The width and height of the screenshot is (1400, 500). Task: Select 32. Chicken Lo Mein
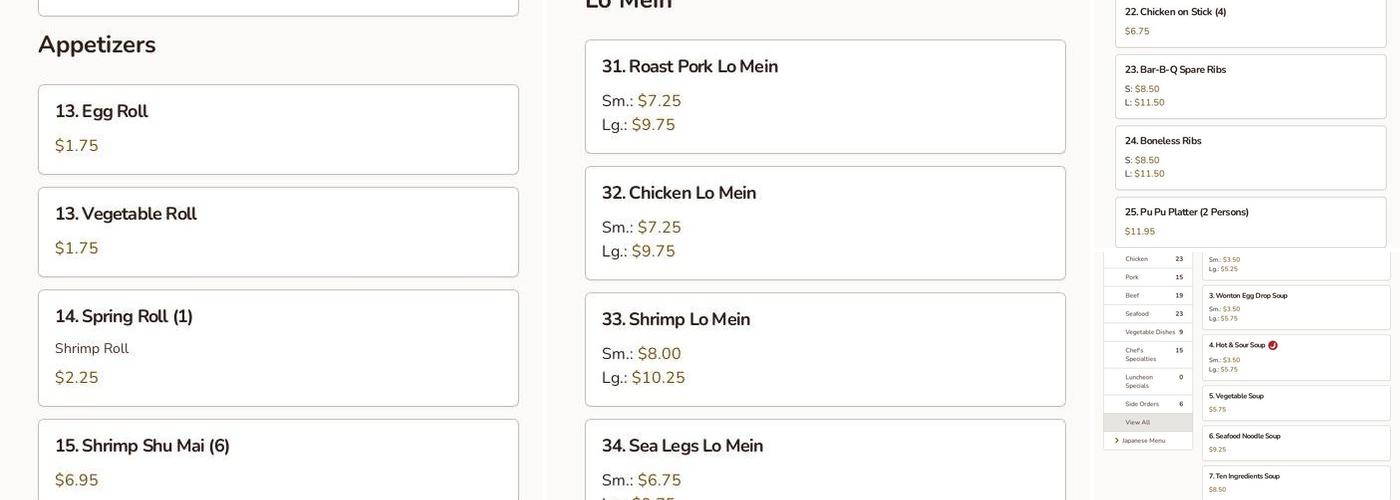pos(825,223)
